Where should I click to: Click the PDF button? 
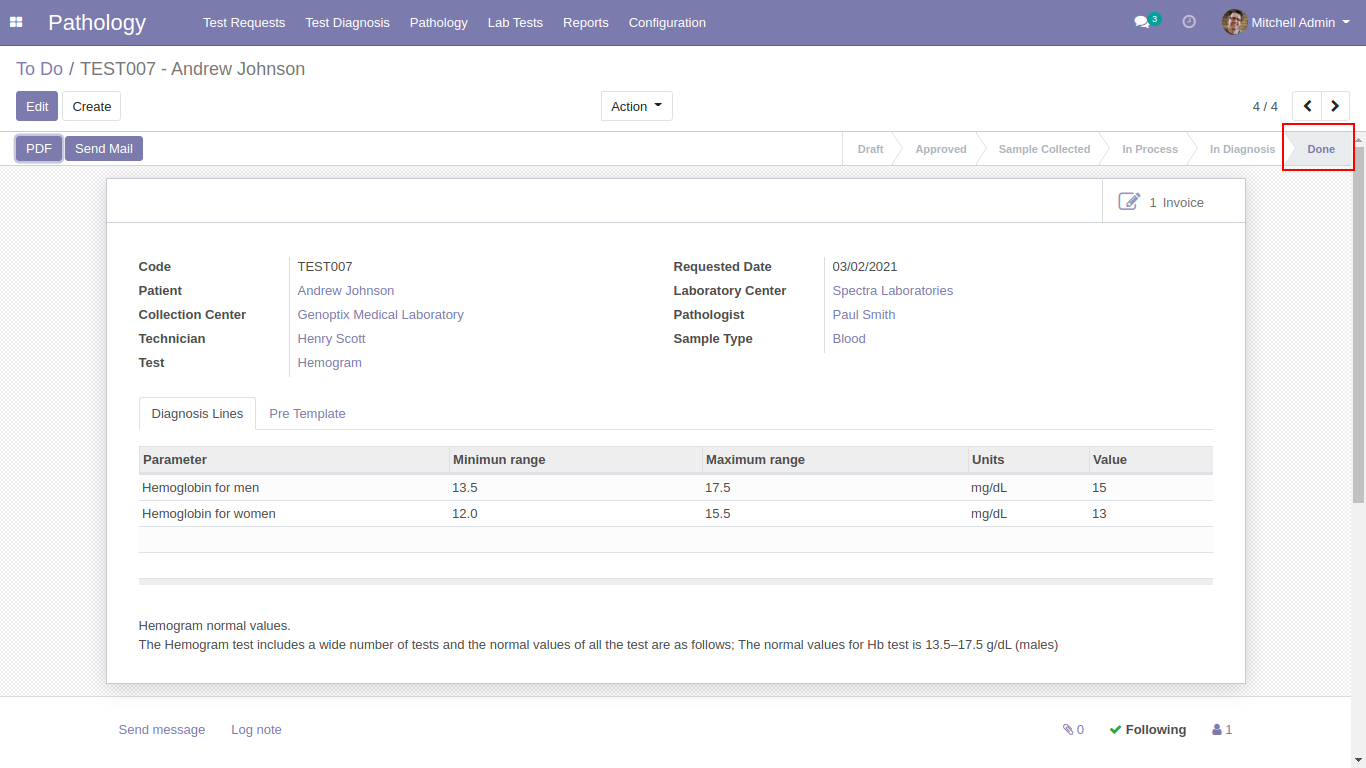(x=39, y=149)
